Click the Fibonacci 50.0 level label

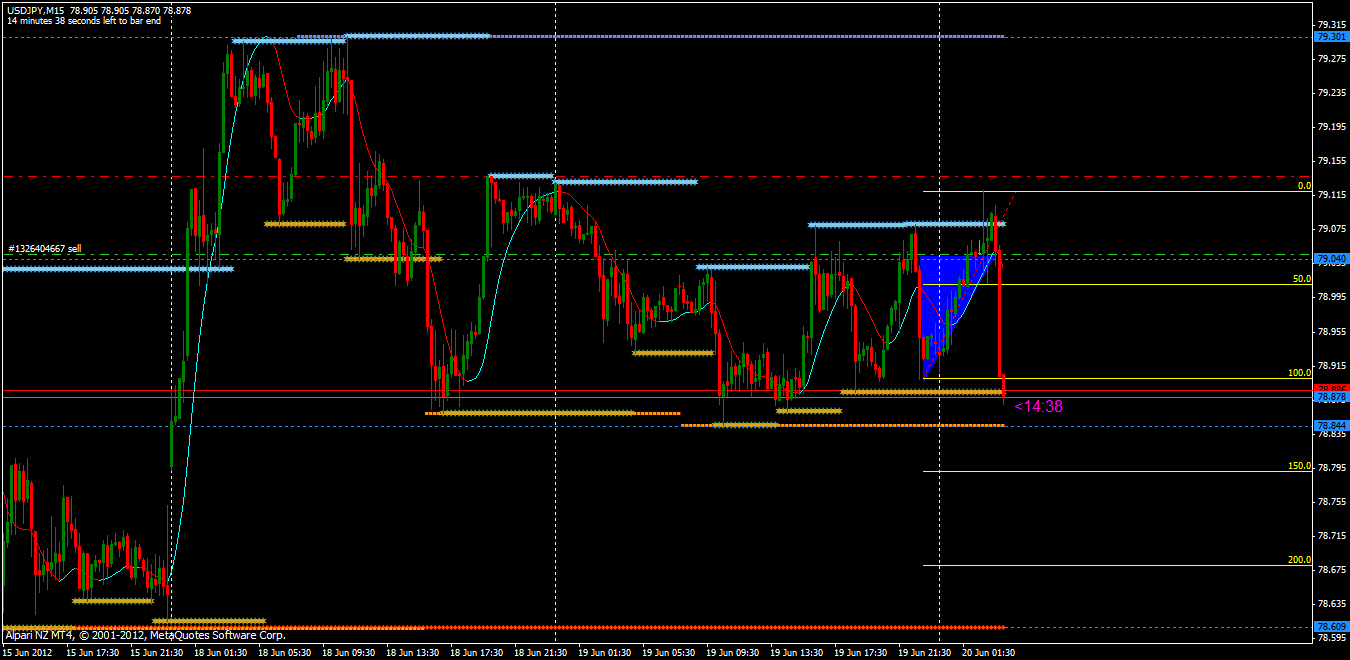pyautogui.click(x=1301, y=280)
